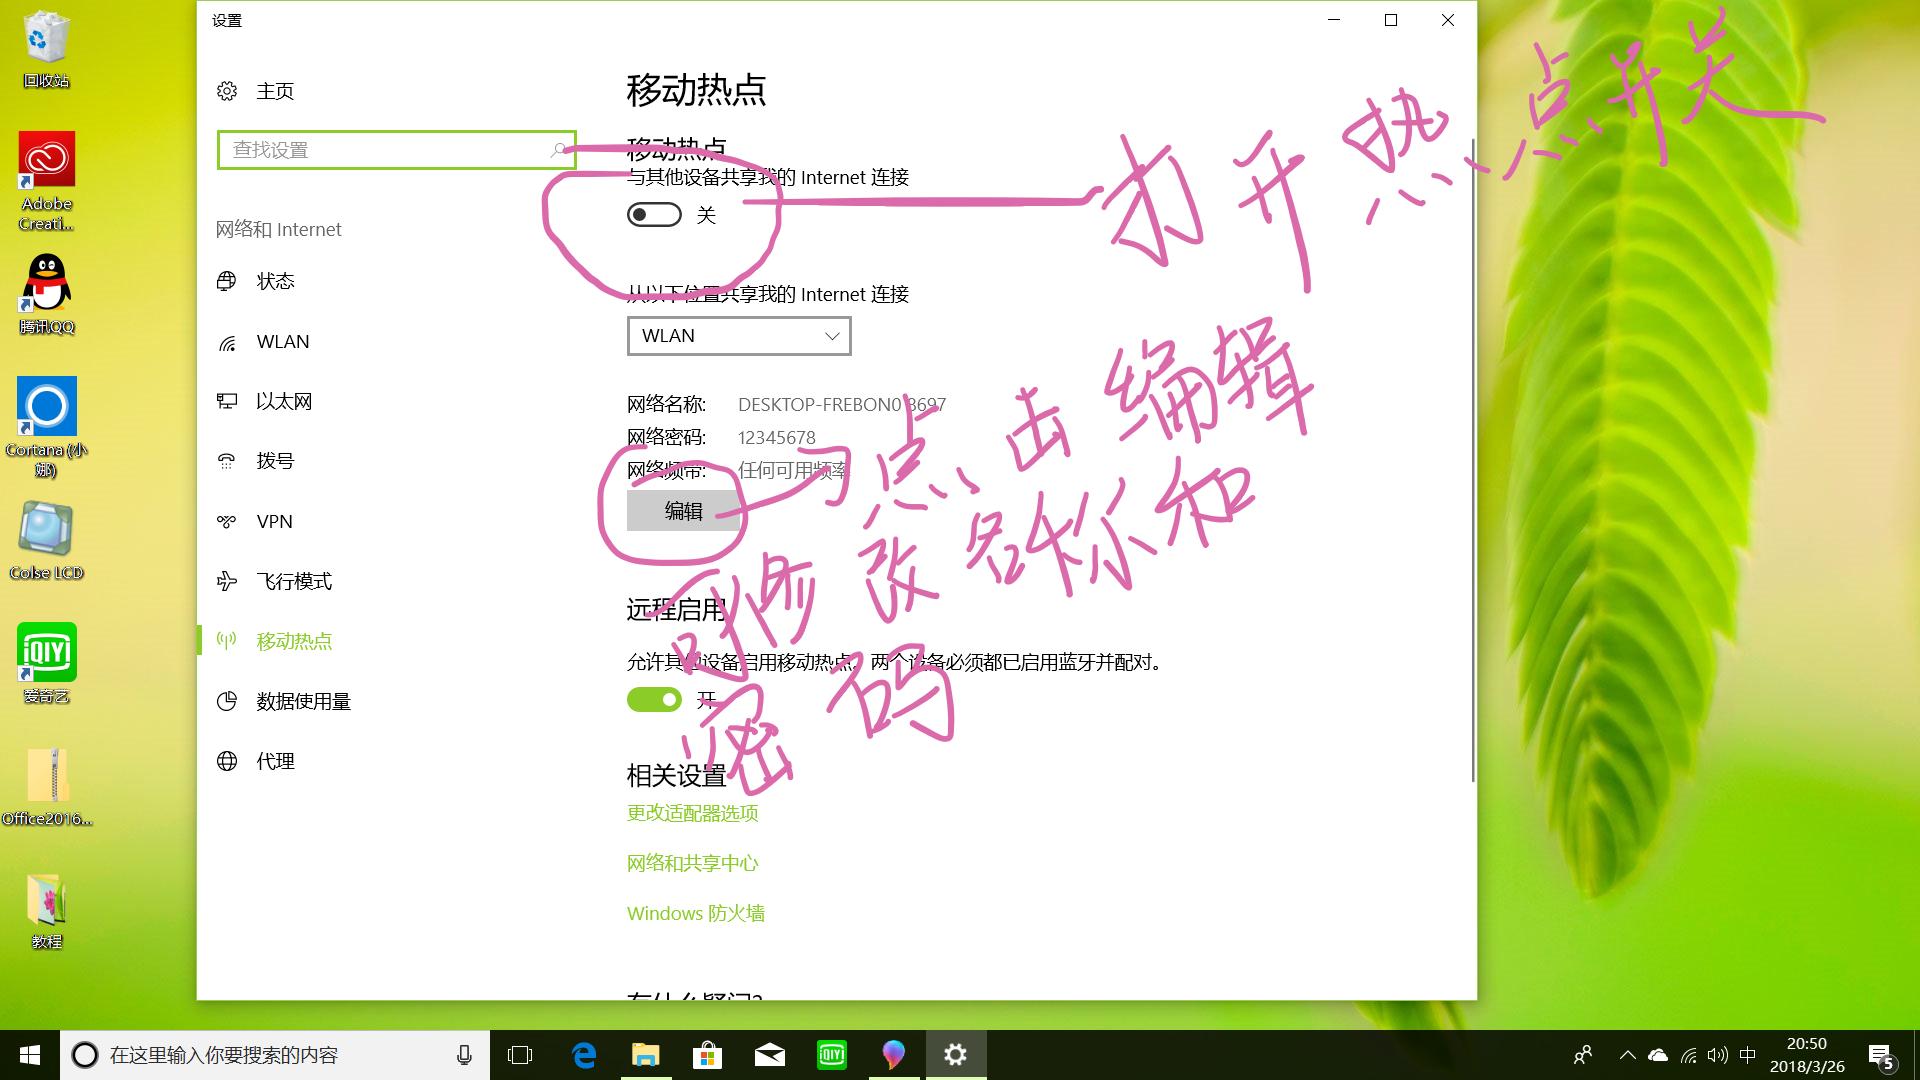Open the 拨号 (Dial-up) settings

pyautogui.click(x=276, y=461)
